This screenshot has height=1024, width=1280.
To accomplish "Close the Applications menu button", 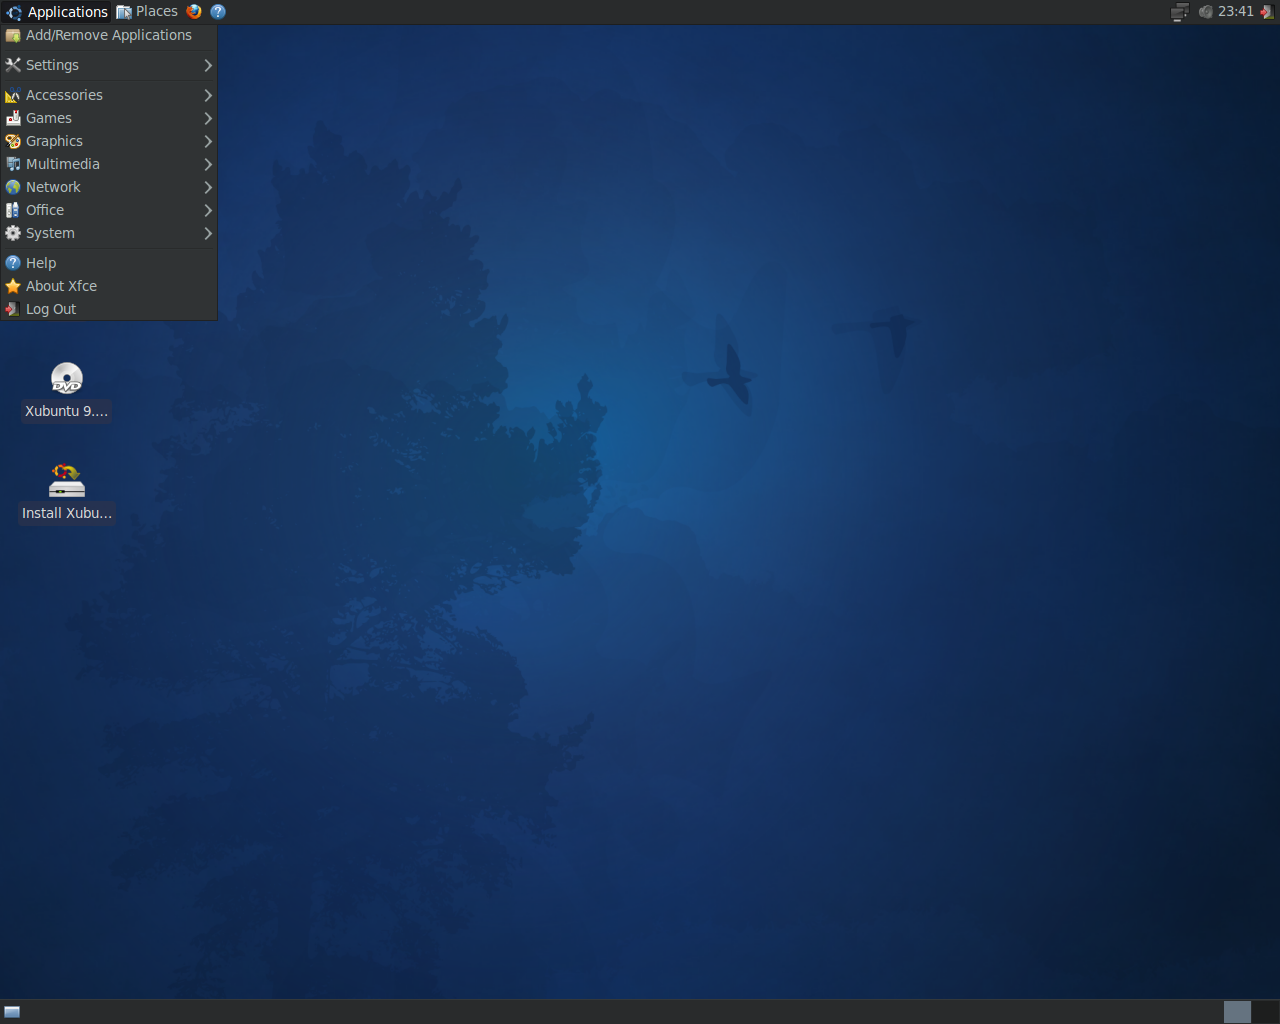I will click(x=56, y=12).
